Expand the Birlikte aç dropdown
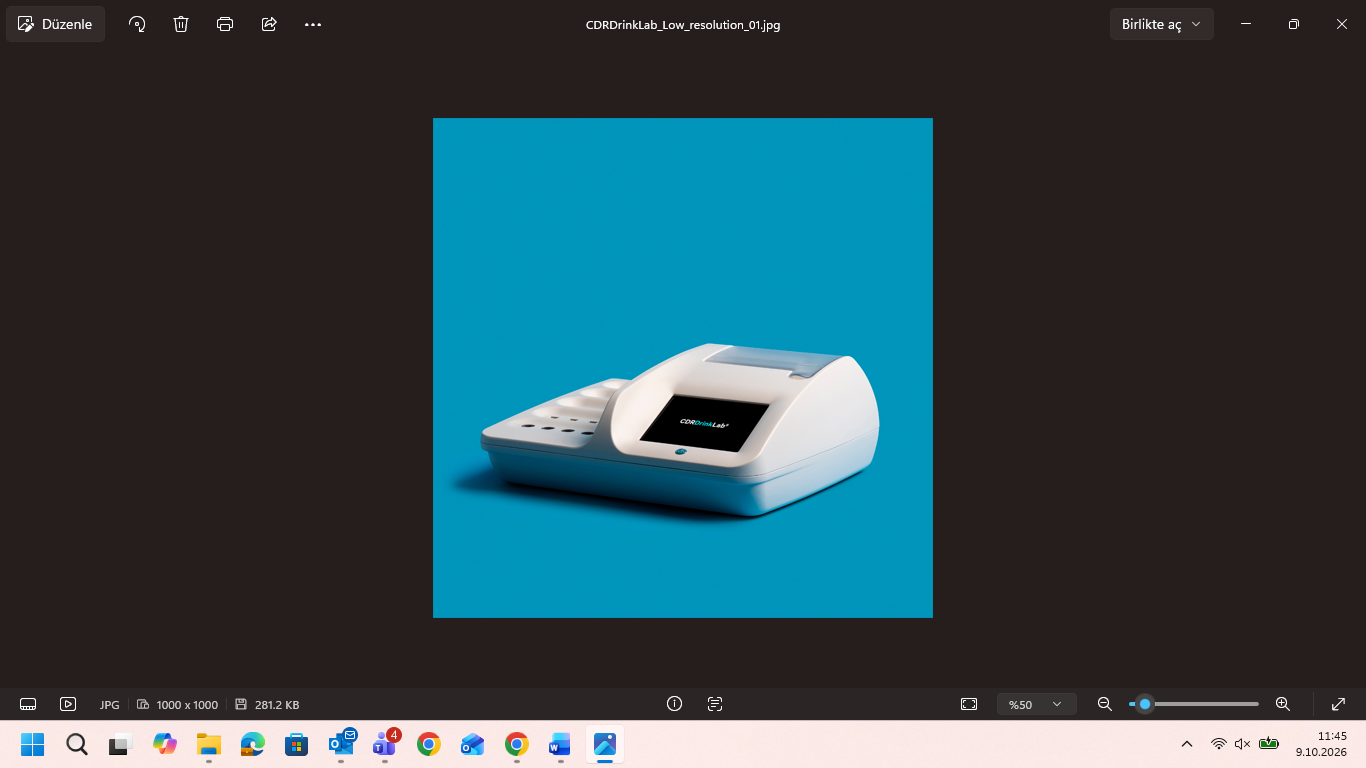The image size is (1366, 768). pos(1161,24)
